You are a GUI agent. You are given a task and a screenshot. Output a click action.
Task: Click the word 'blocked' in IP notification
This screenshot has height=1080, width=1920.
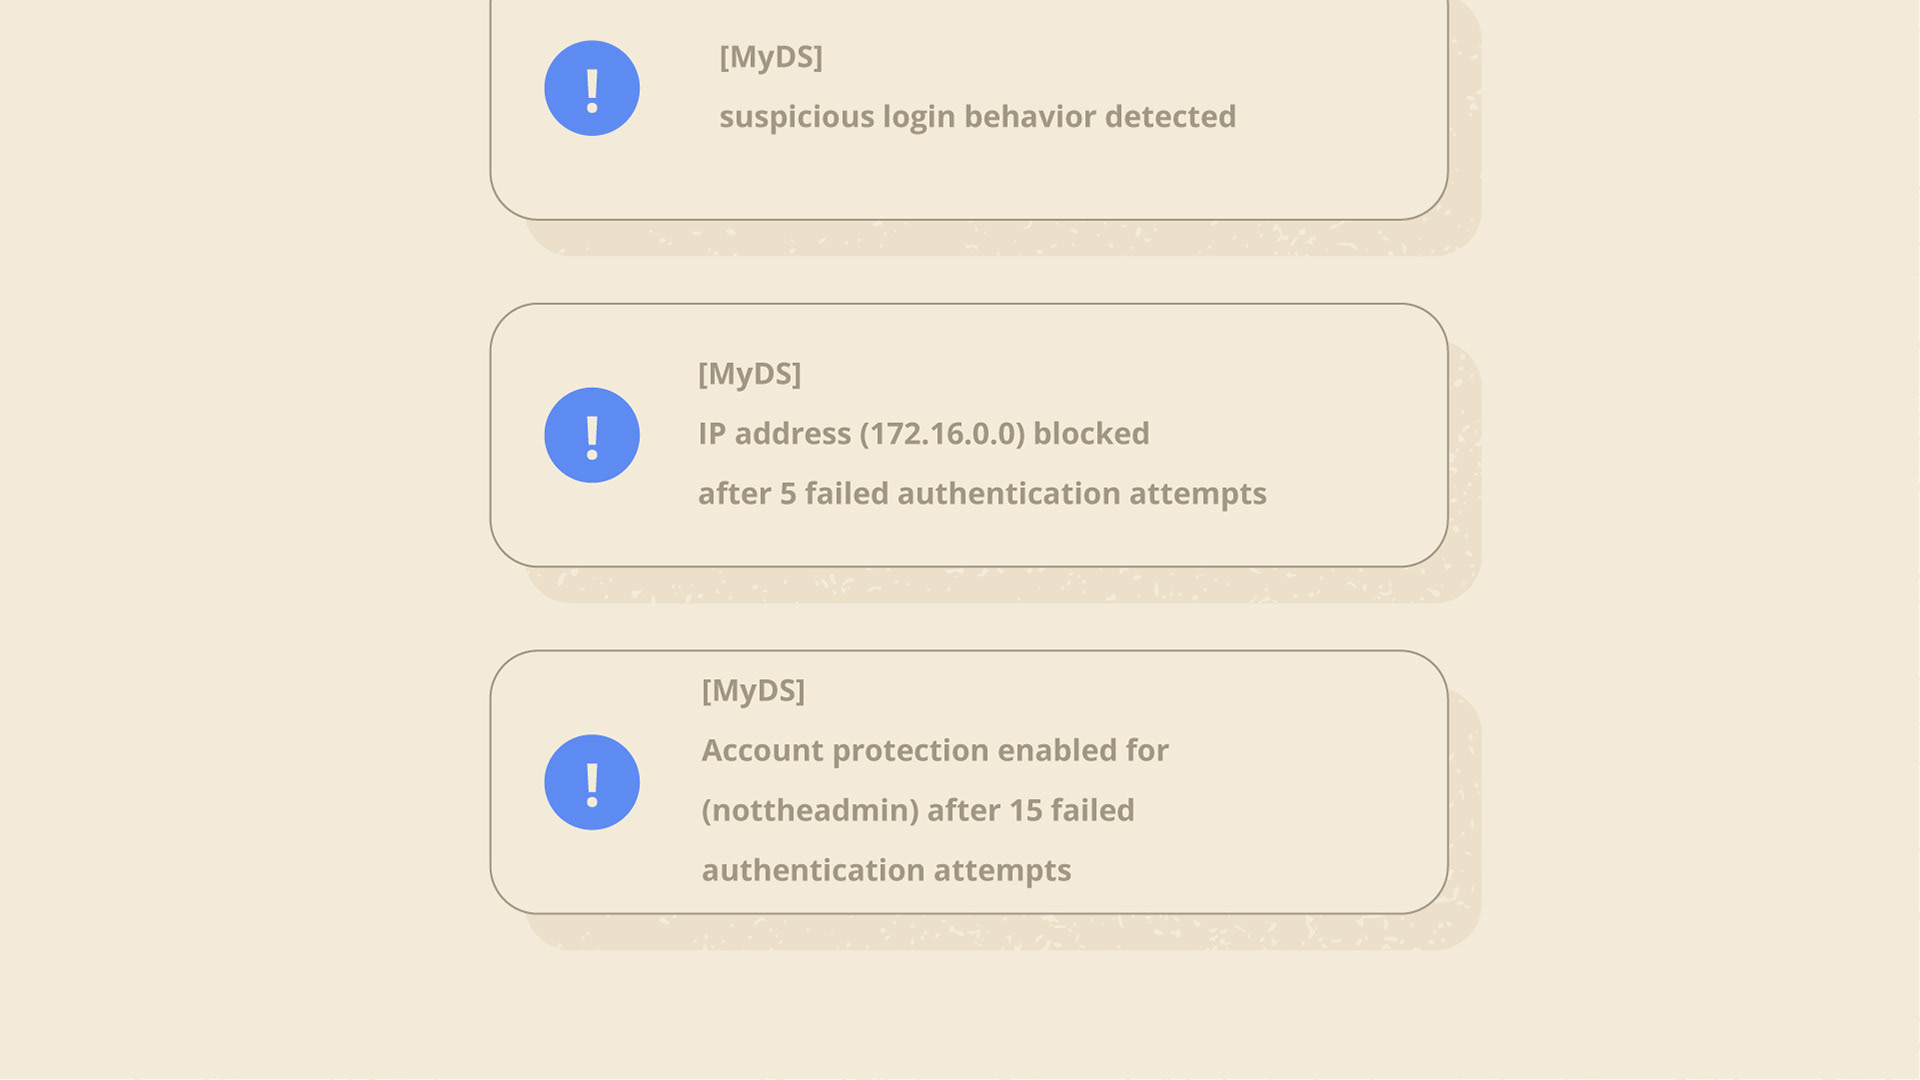point(1091,434)
